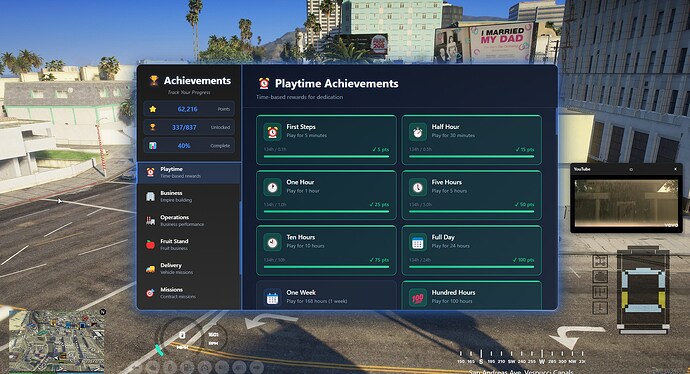
Task: Open the Playtime category
Action: (189, 172)
